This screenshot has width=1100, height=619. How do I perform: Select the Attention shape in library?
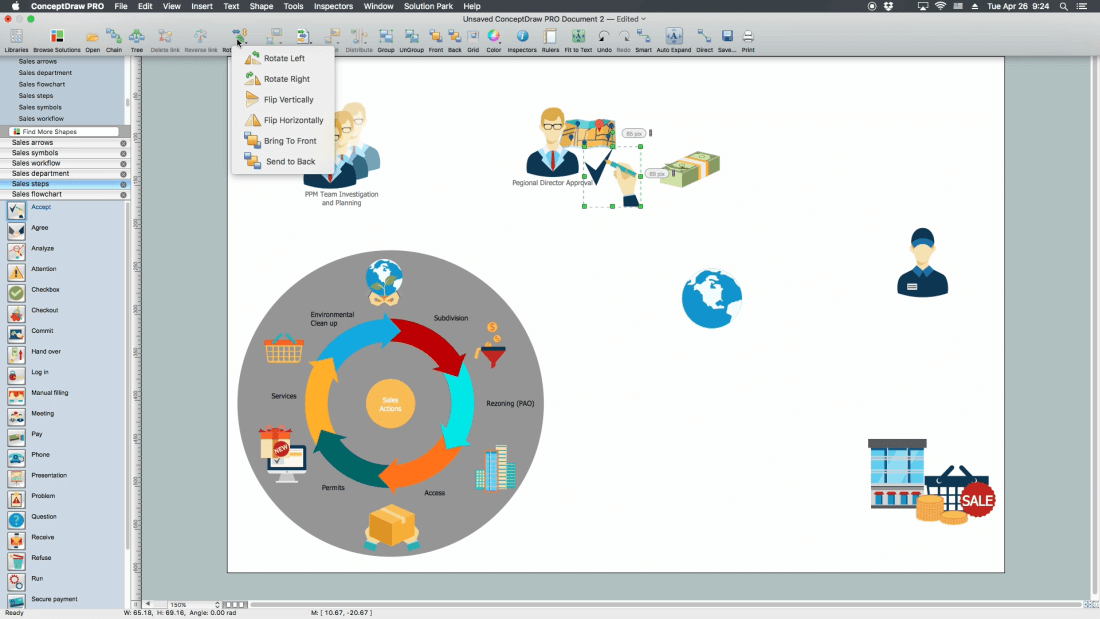click(x=16, y=272)
